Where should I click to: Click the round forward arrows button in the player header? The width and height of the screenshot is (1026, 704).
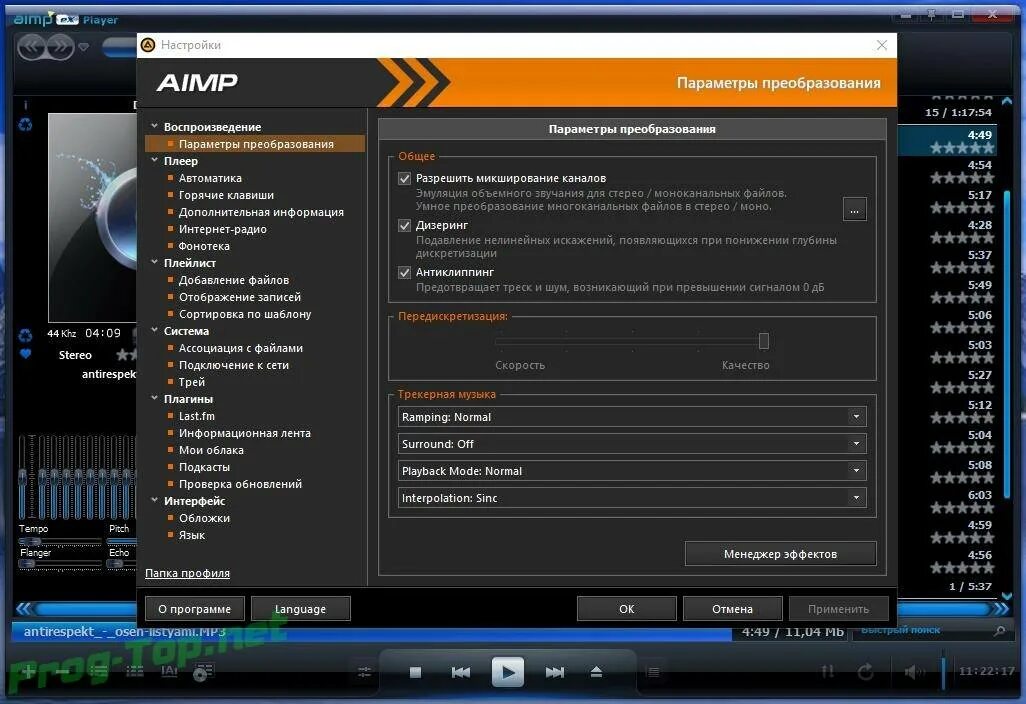[x=60, y=46]
